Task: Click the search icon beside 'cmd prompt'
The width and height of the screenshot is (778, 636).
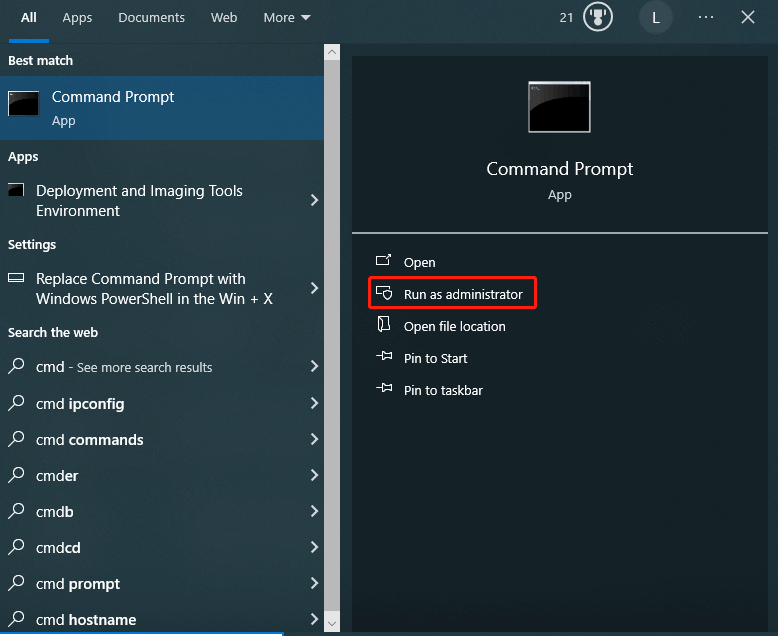Action: [x=16, y=583]
